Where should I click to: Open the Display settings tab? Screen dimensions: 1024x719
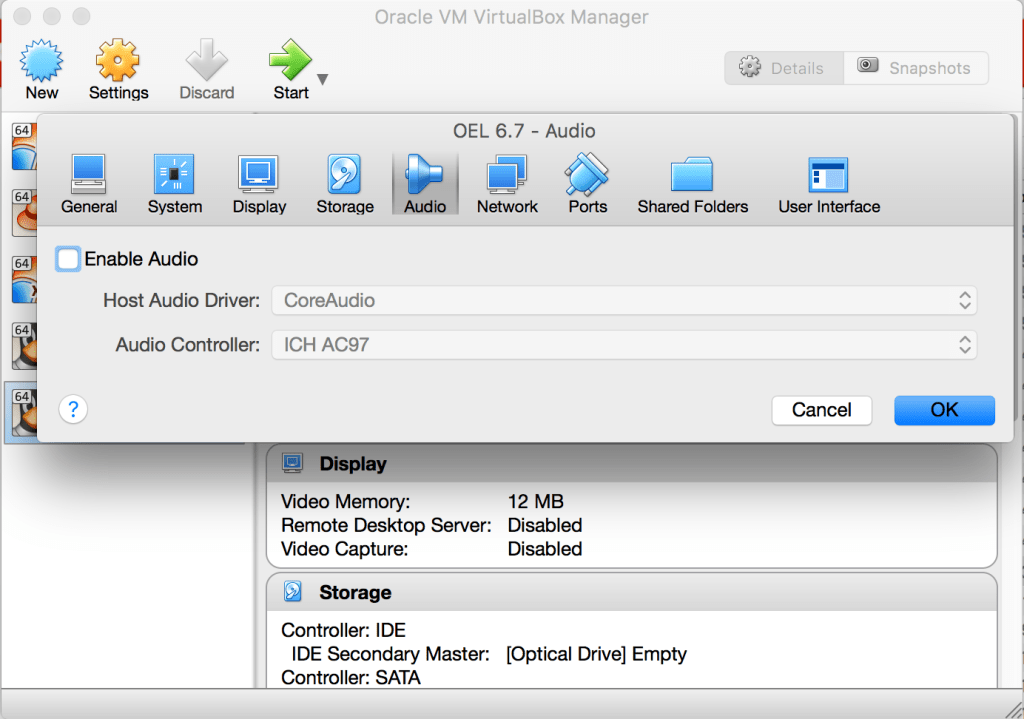click(259, 184)
